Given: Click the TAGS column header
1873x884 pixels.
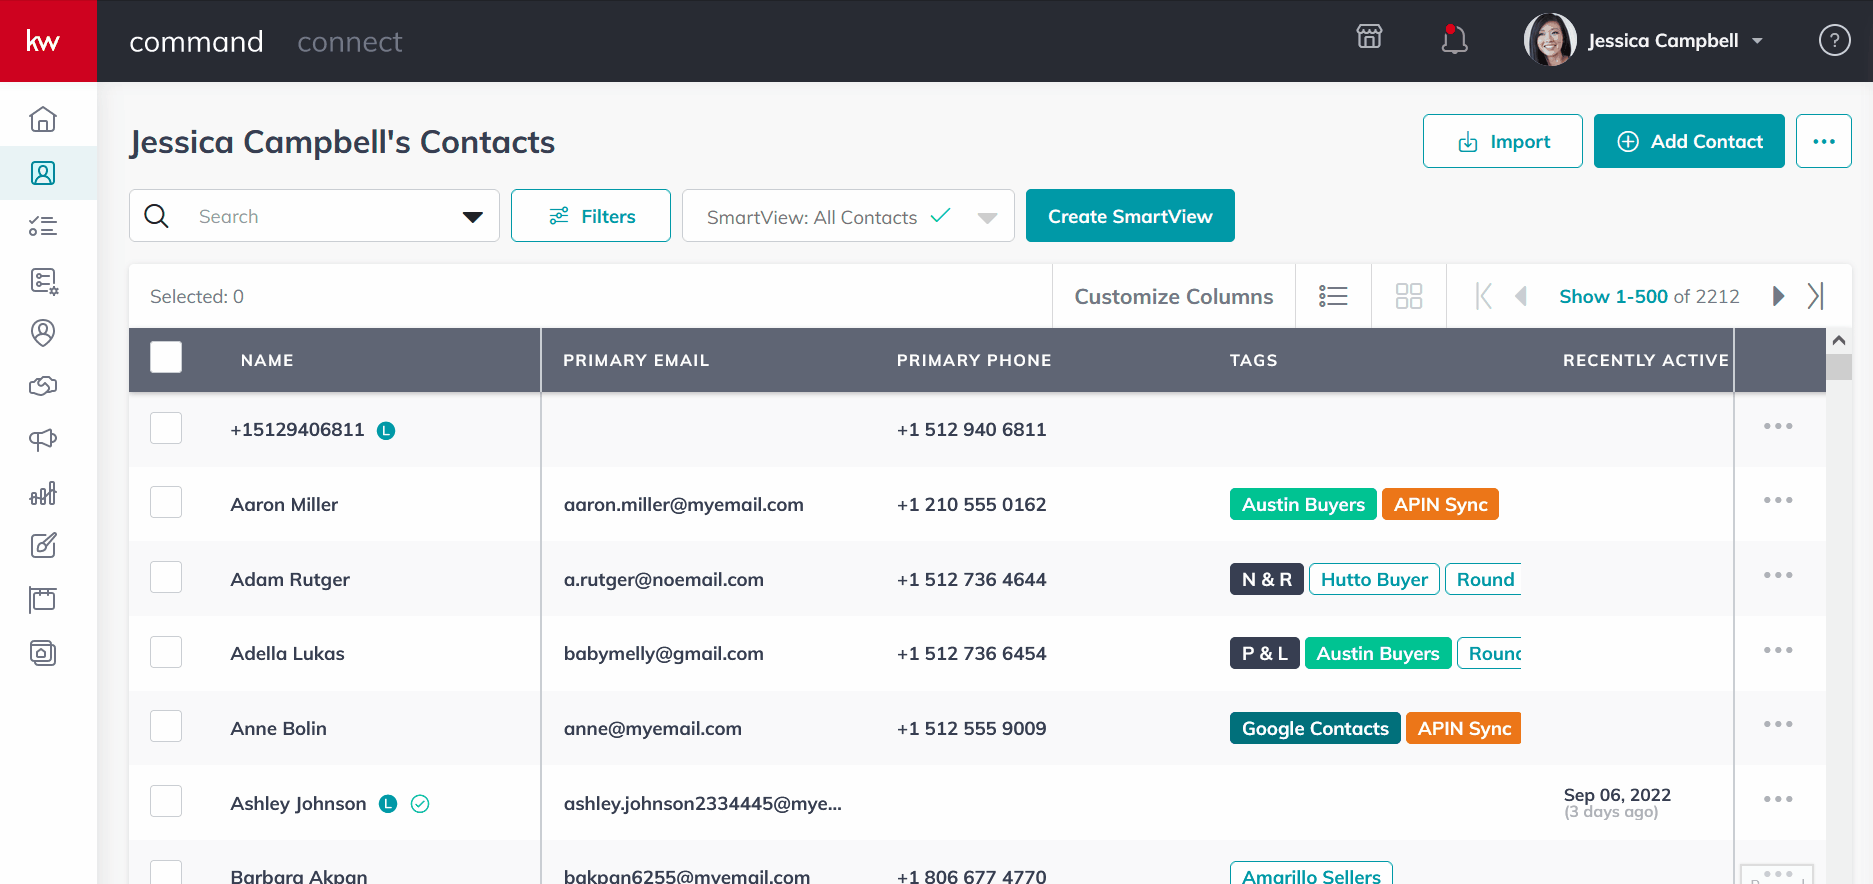Looking at the screenshot, I should (x=1254, y=360).
